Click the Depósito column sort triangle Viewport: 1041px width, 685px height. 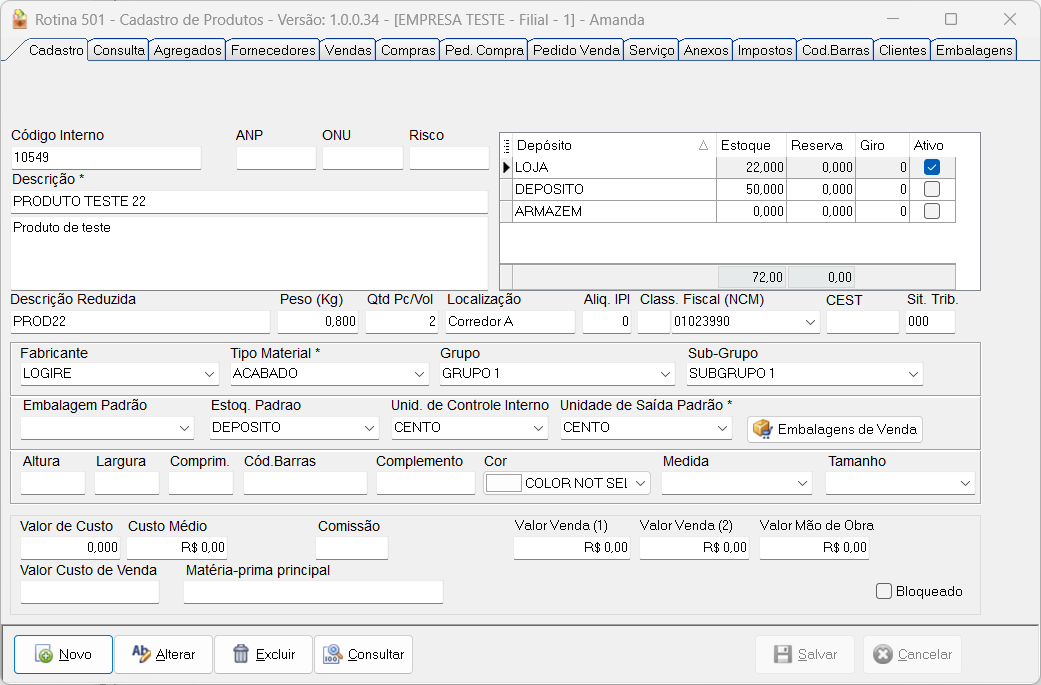click(703, 146)
